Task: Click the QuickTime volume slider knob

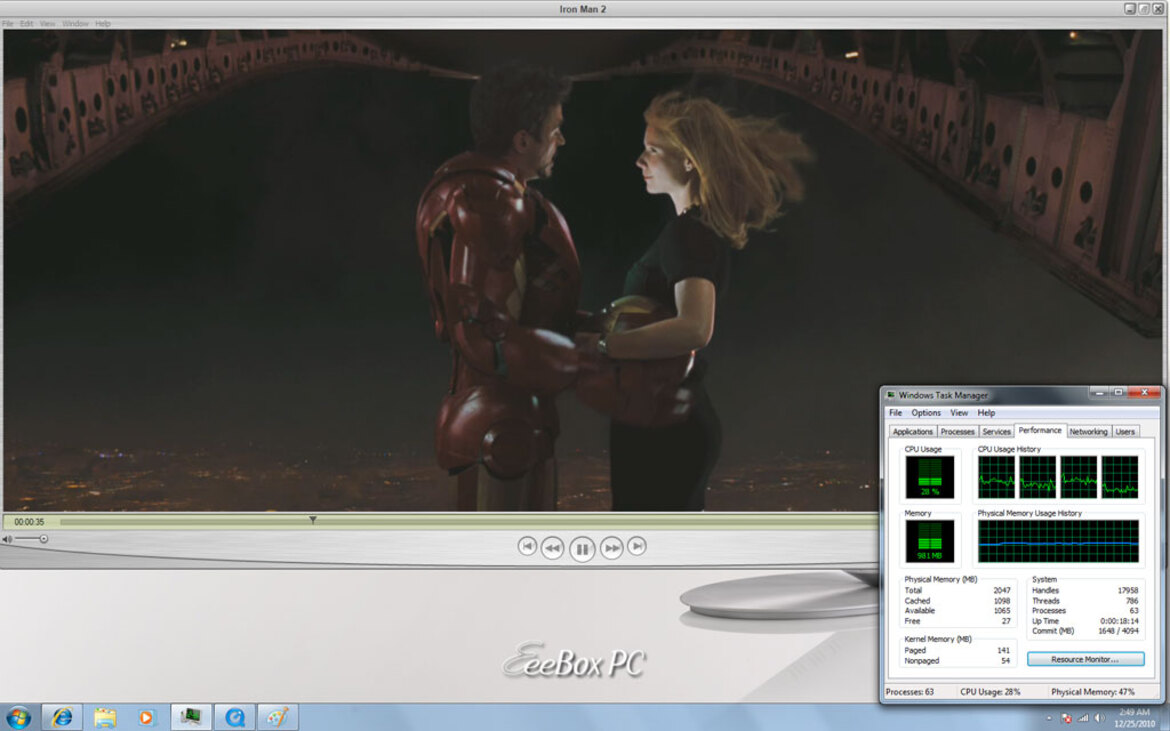Action: 43,539
